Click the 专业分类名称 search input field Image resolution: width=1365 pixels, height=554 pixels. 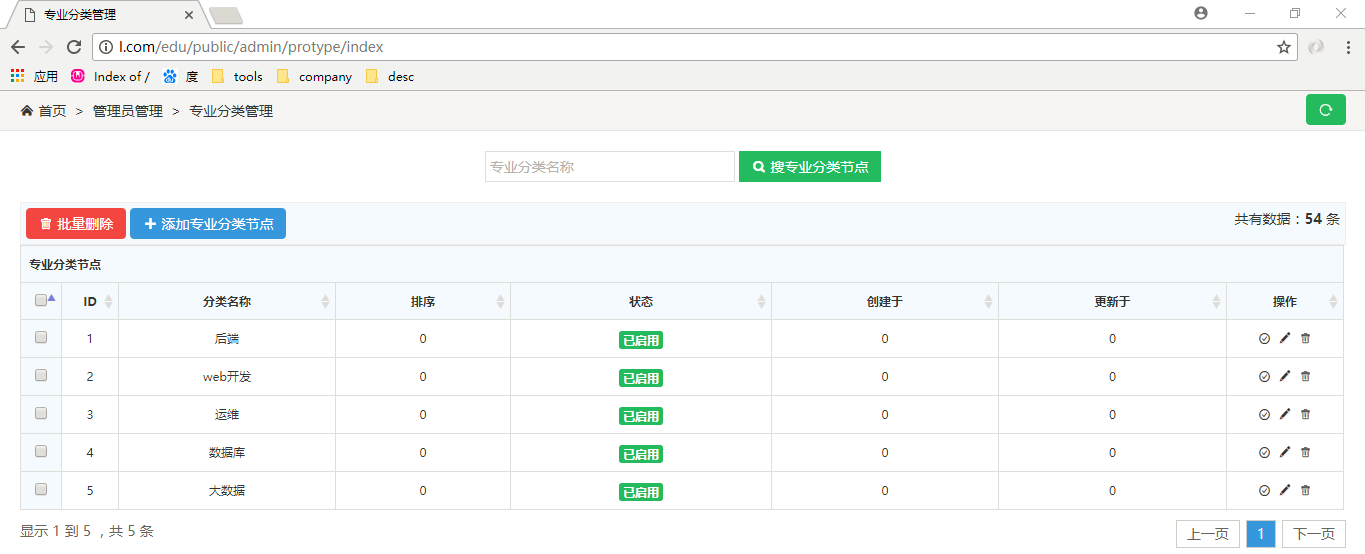610,167
